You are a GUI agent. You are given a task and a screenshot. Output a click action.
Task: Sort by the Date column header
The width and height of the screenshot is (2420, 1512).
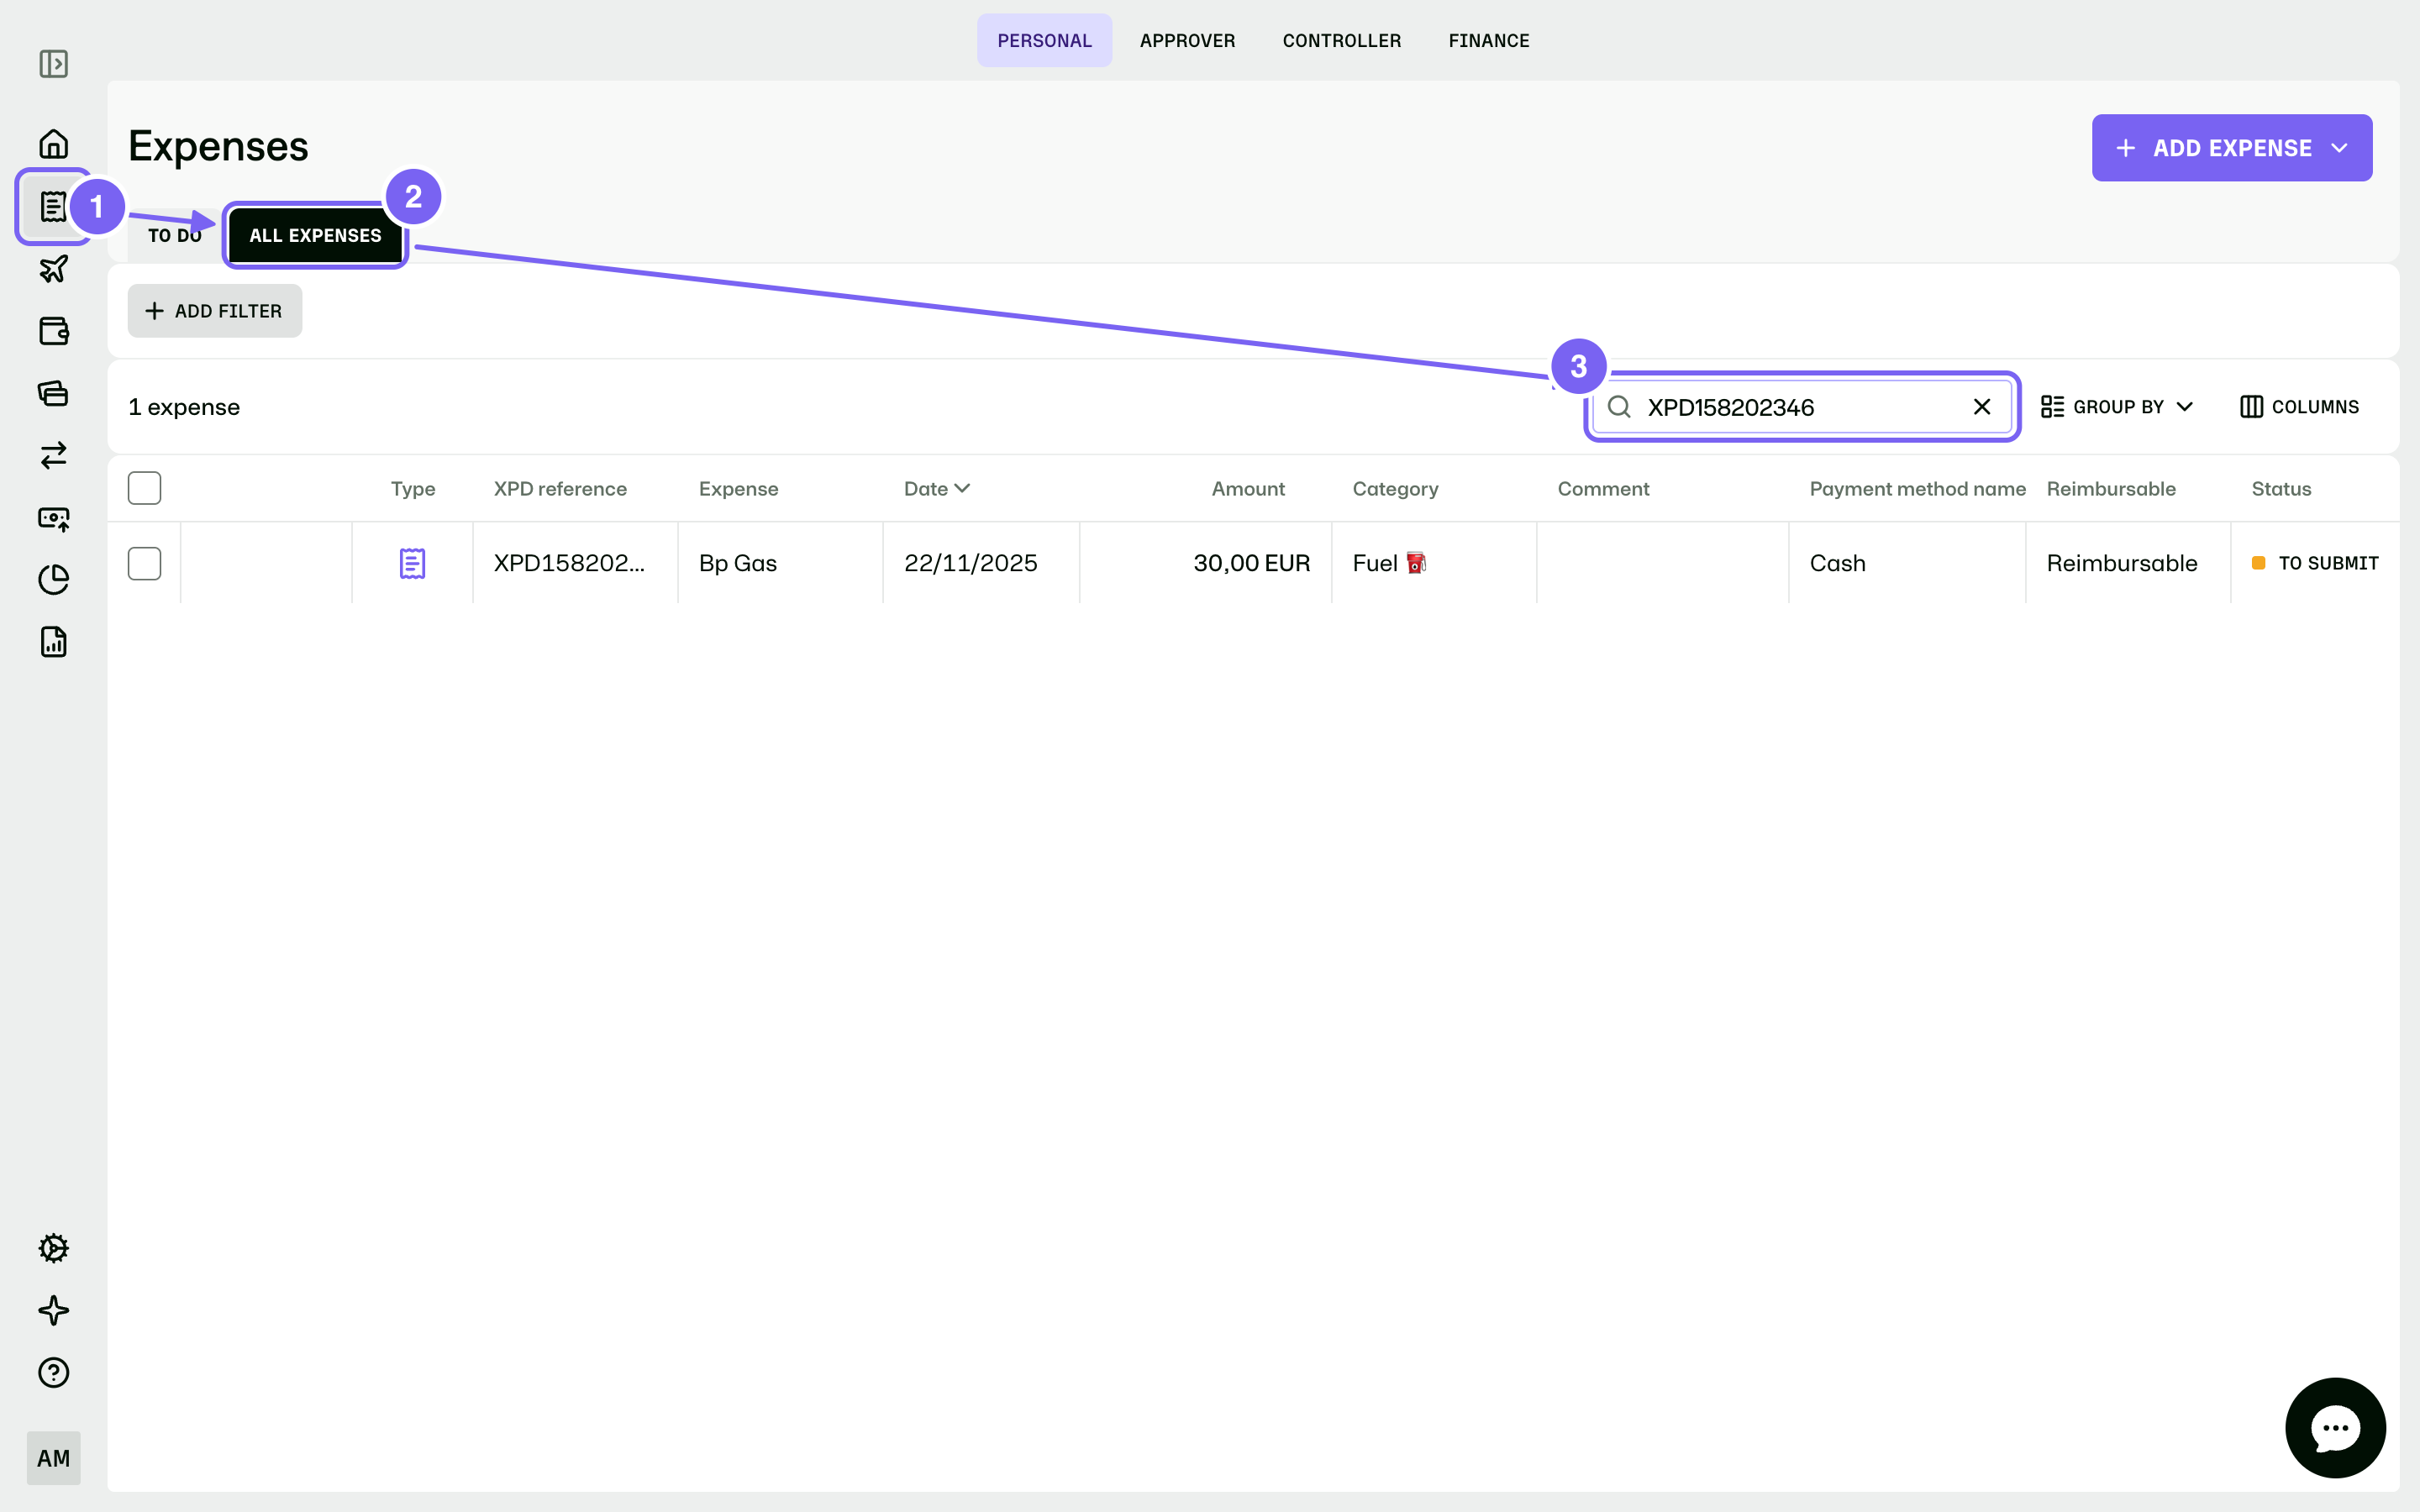(936, 489)
